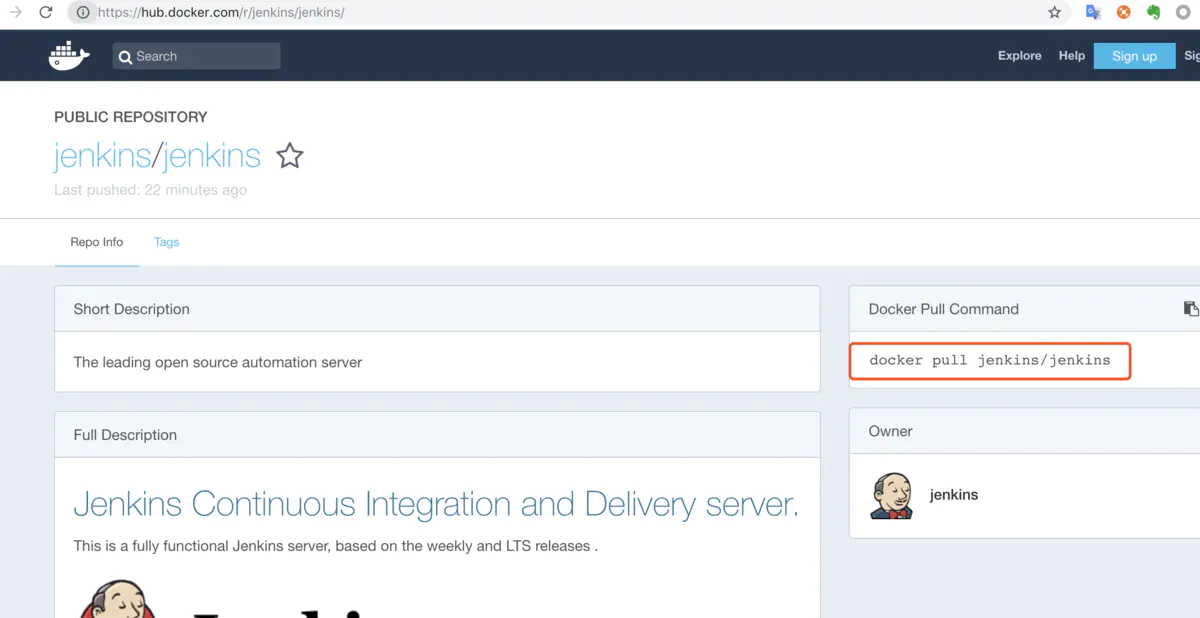Select the Repo Info tab
Screen dimensions: 1200x618
[x=97, y=242]
